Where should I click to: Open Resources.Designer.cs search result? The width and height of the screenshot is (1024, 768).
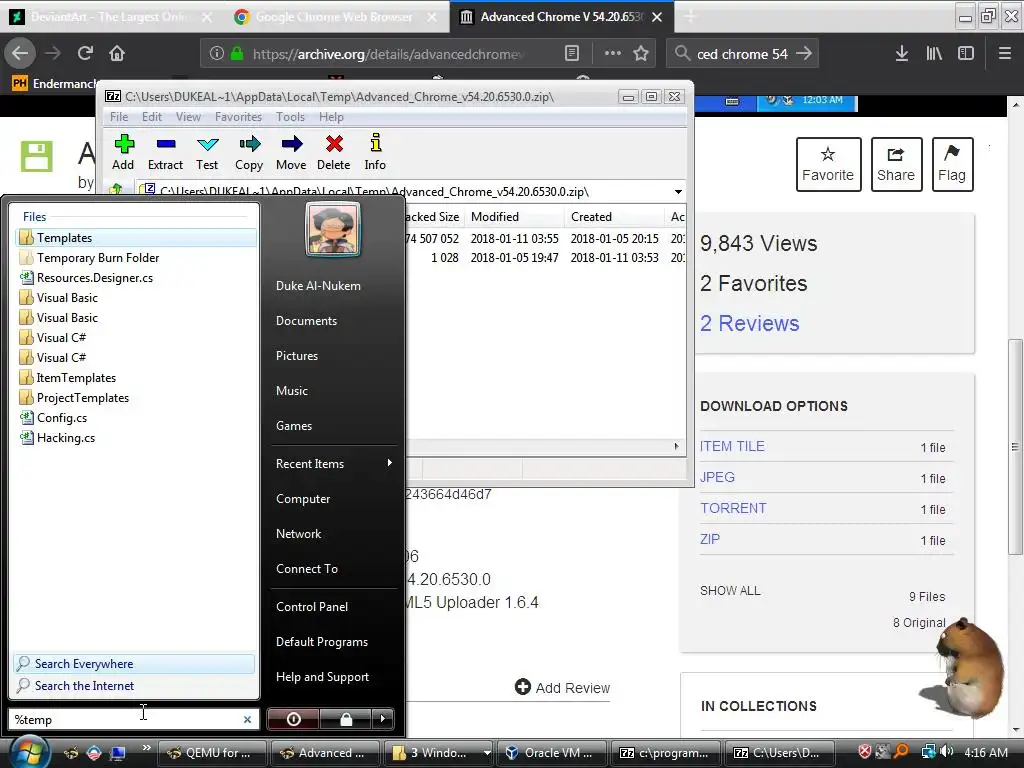136,278
